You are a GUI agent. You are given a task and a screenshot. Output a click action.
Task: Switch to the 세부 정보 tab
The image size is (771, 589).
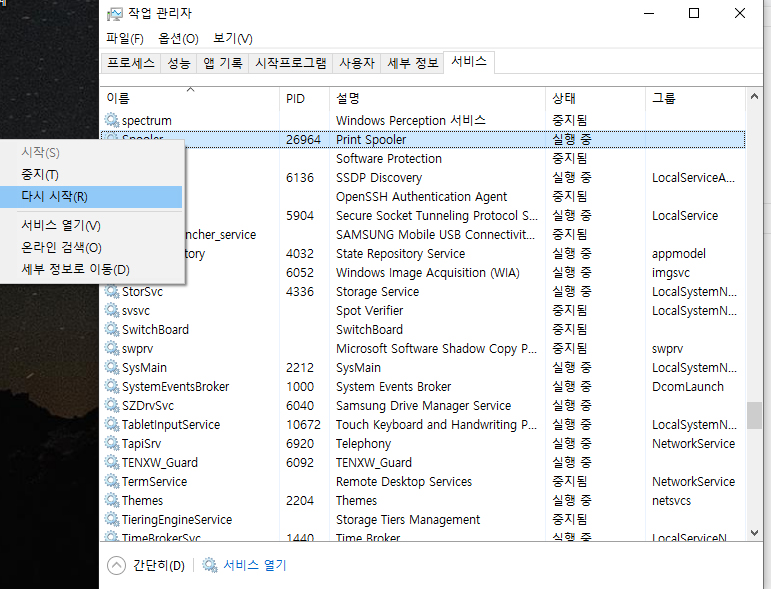413,63
